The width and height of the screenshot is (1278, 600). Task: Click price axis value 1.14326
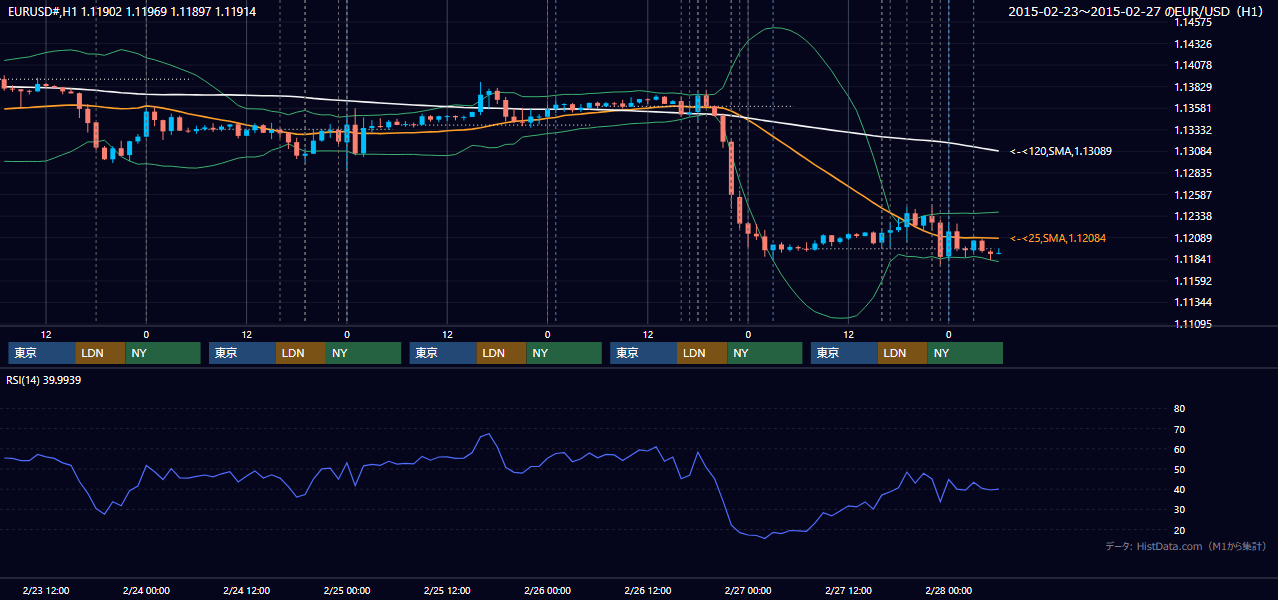[1192, 44]
